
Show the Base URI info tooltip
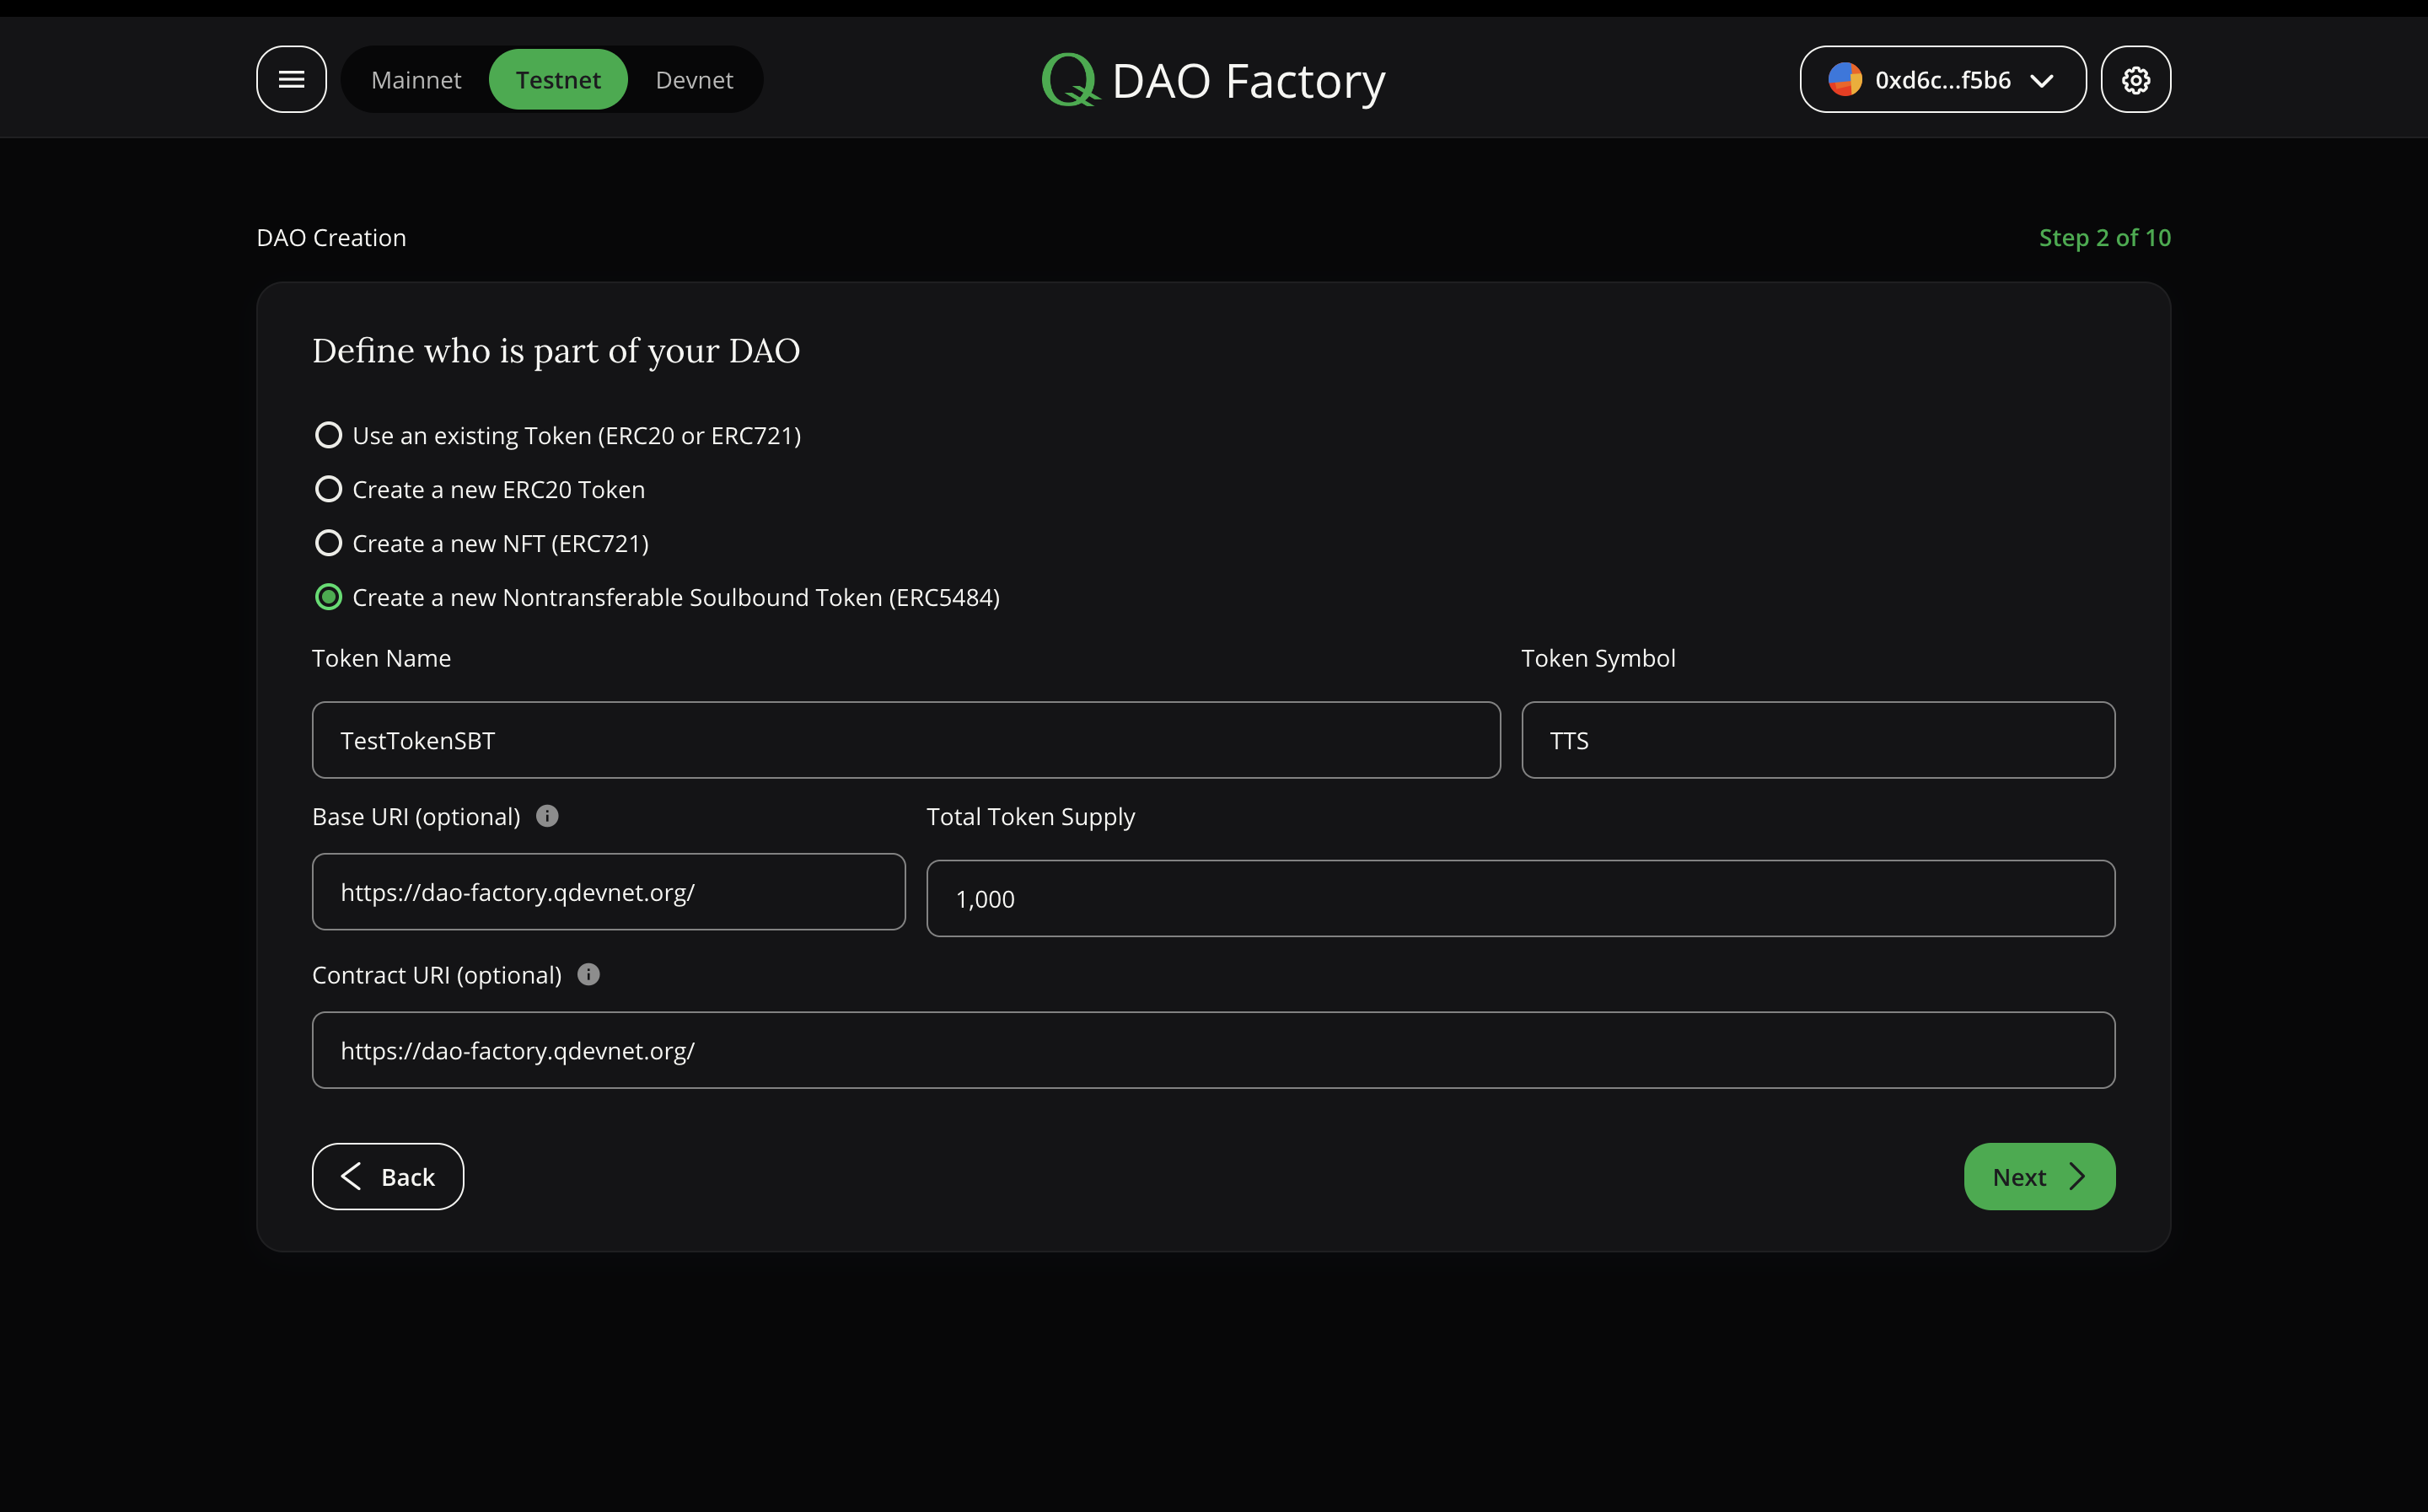click(x=547, y=815)
